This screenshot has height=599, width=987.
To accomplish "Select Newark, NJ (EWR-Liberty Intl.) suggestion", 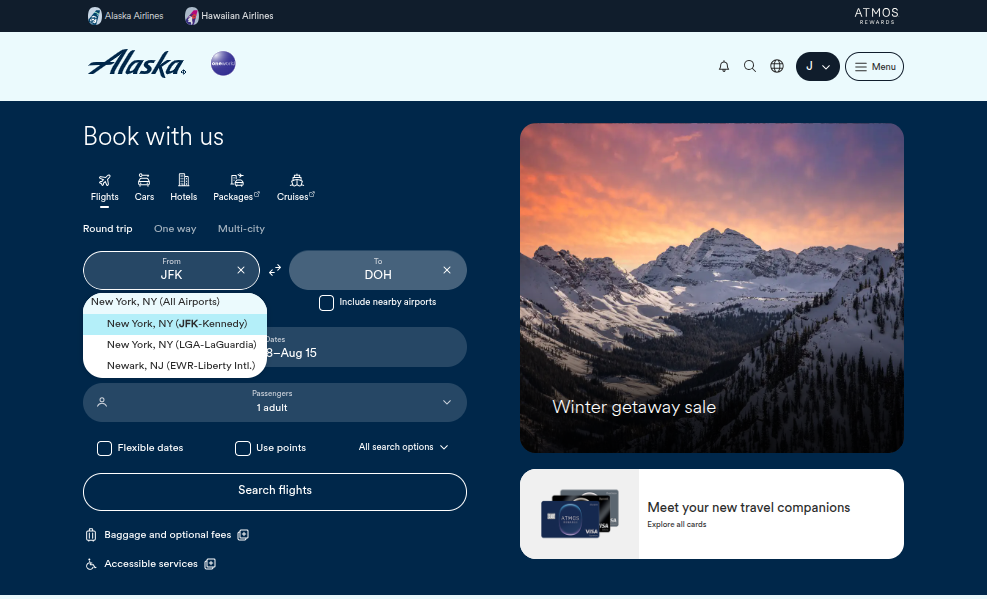I will (x=175, y=366).
